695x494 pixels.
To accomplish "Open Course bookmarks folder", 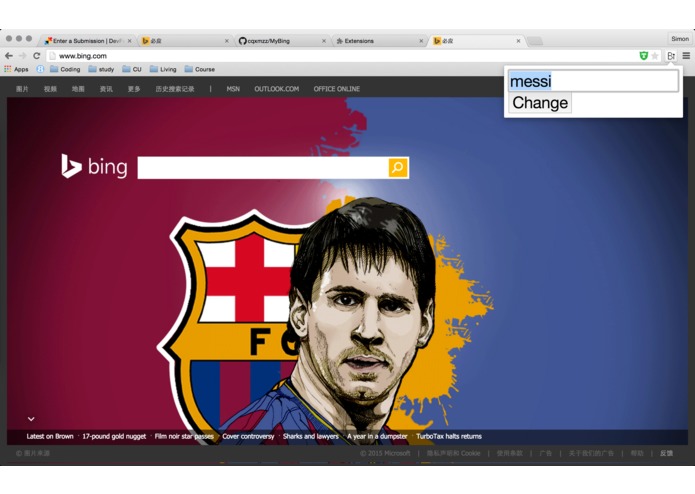I will pos(200,69).
